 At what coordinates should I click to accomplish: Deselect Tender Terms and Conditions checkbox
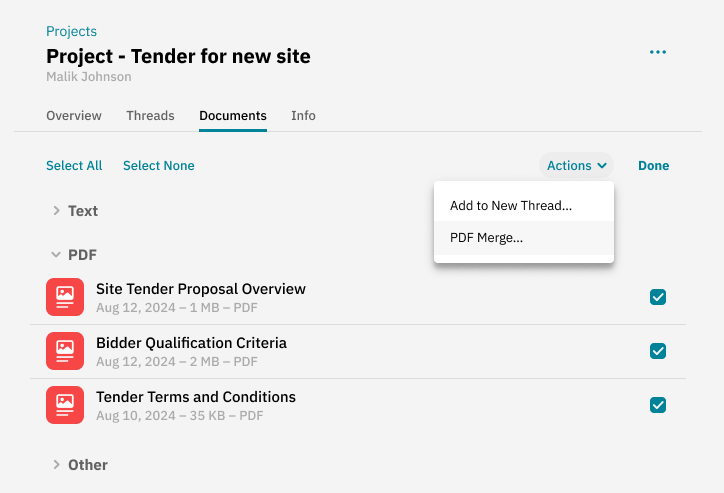point(658,405)
